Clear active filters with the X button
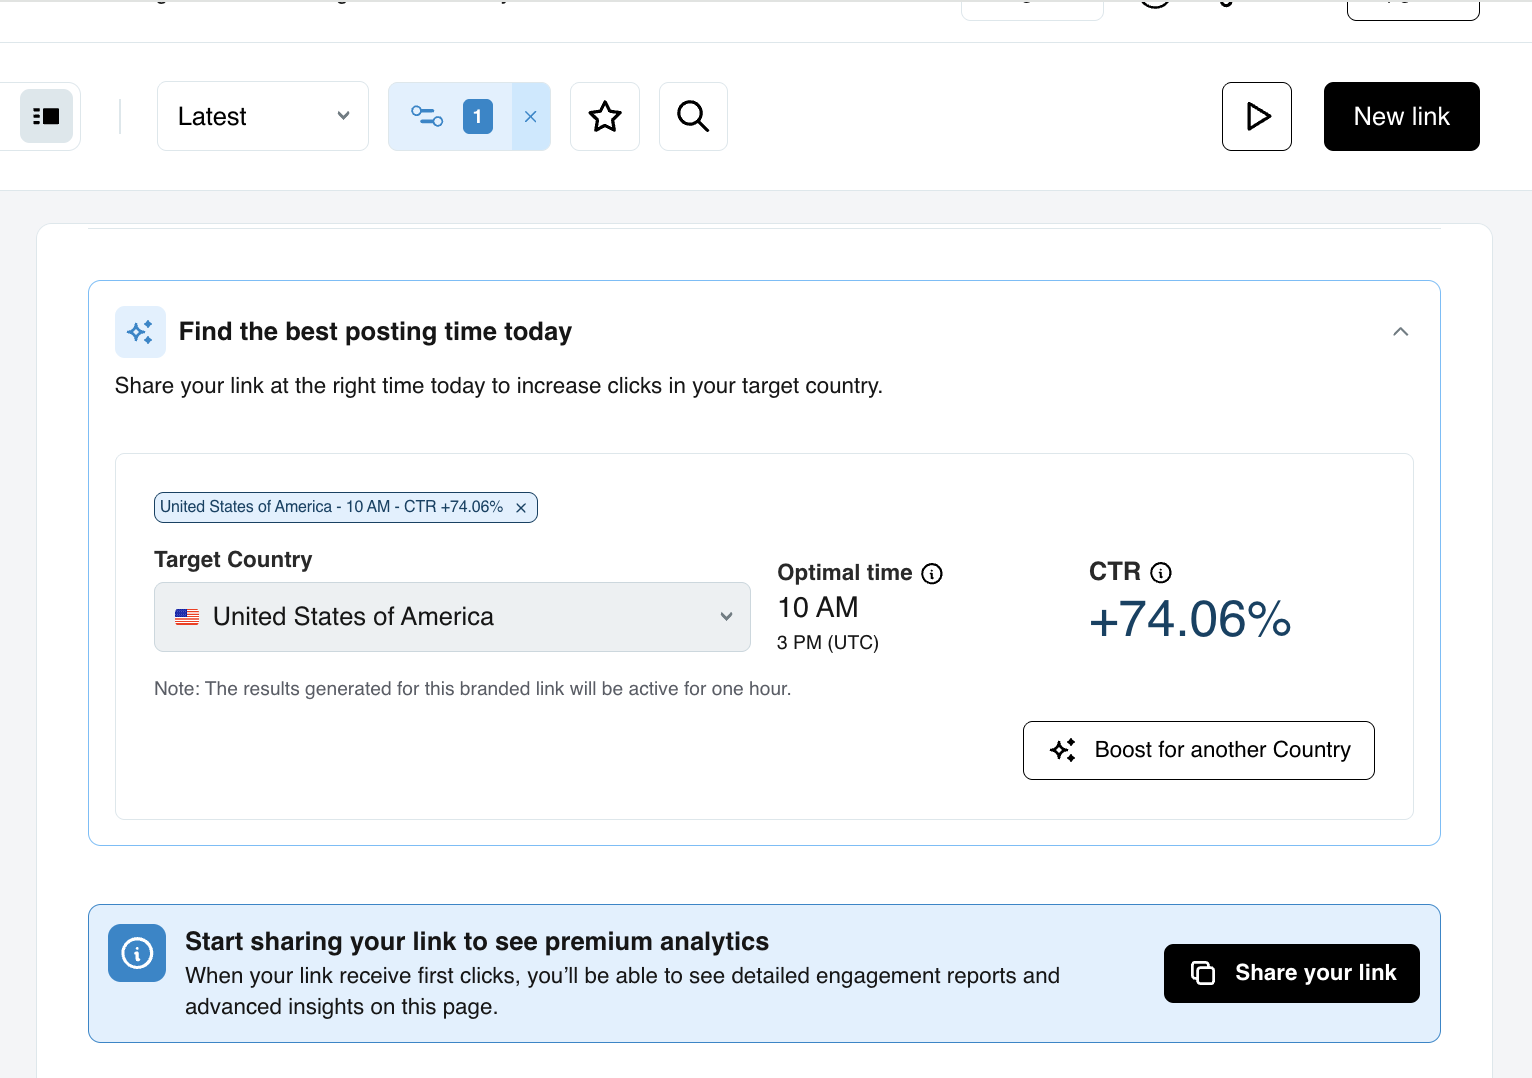This screenshot has width=1532, height=1078. (x=530, y=116)
